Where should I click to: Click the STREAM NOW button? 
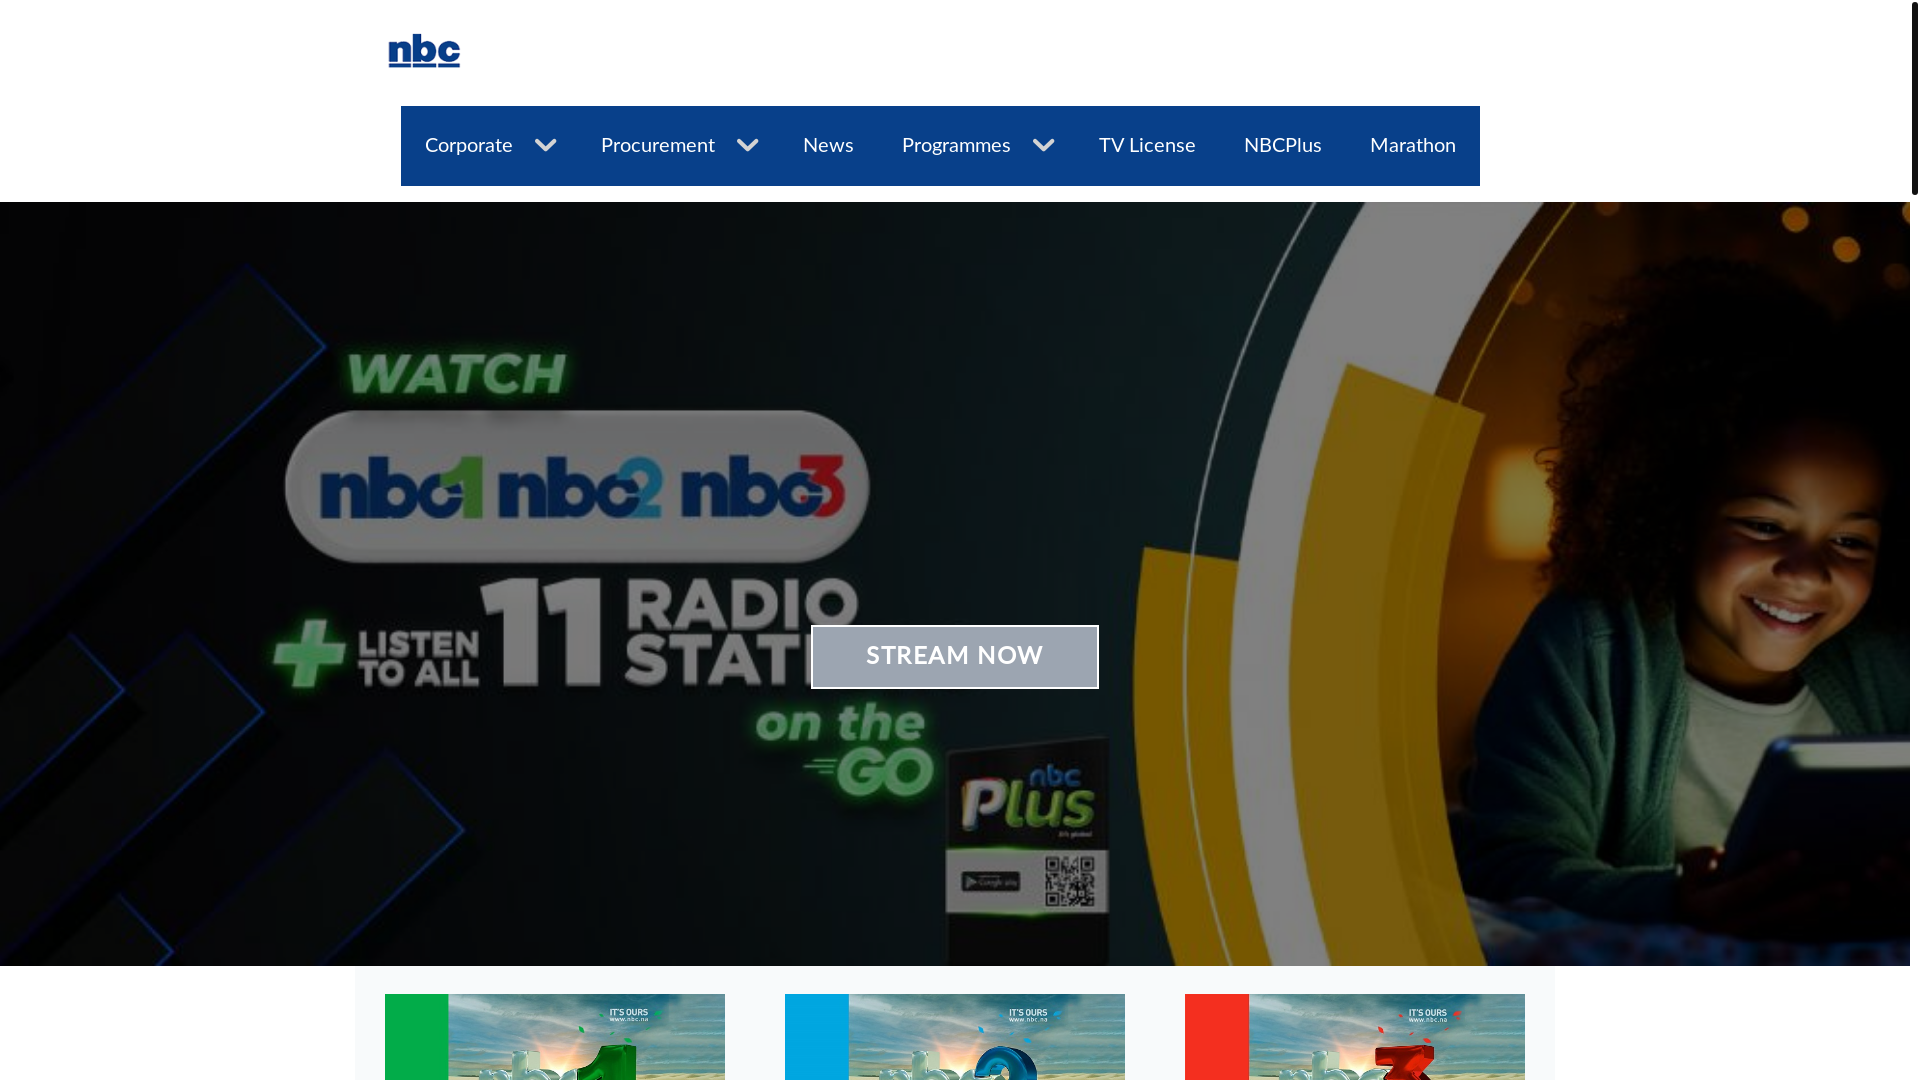[954, 657]
